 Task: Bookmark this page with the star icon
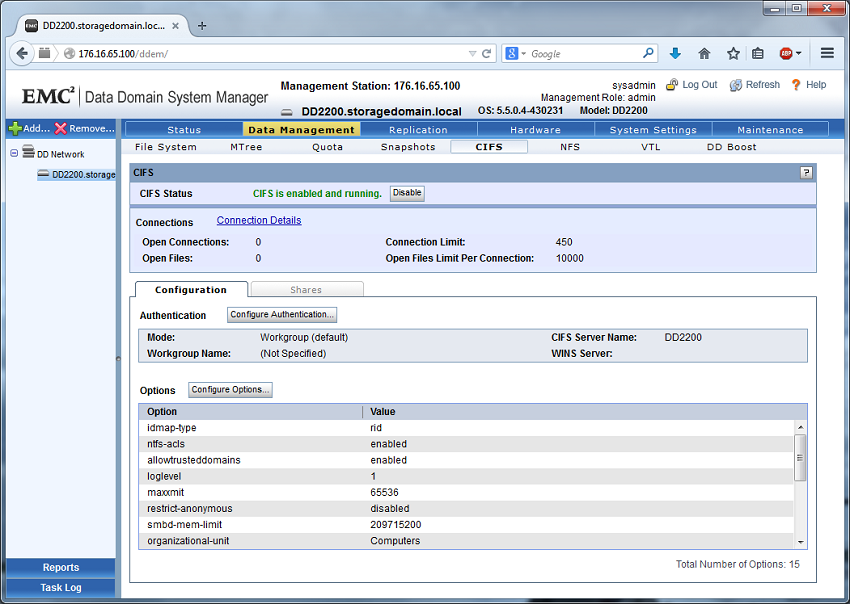pos(733,53)
